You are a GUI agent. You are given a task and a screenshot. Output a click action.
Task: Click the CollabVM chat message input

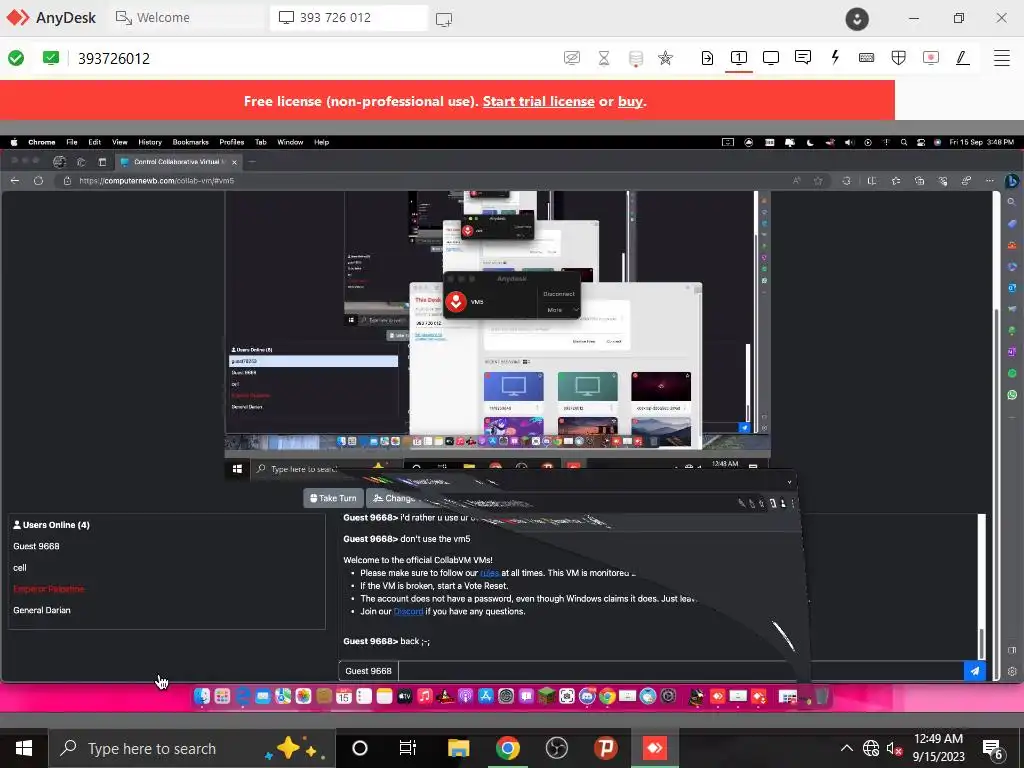pos(680,671)
